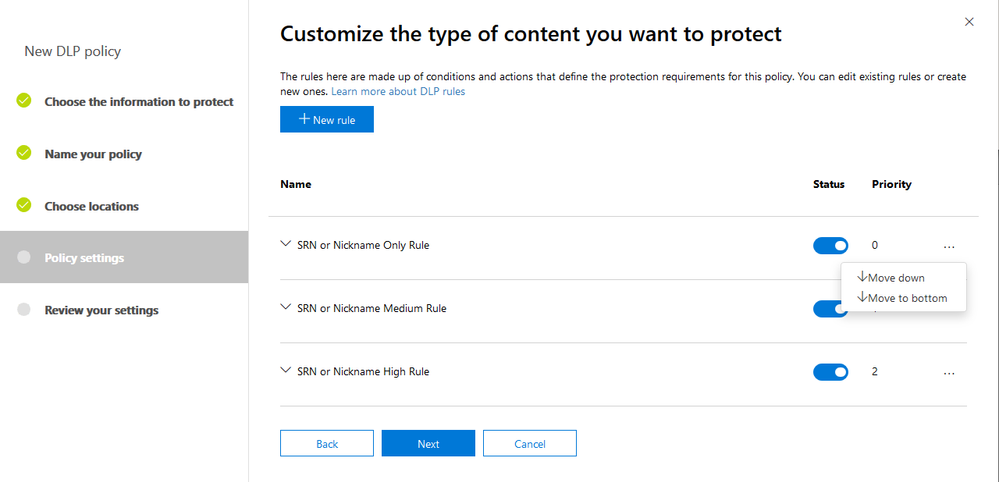Select the Review your settings step
The image size is (999, 482).
pos(101,311)
